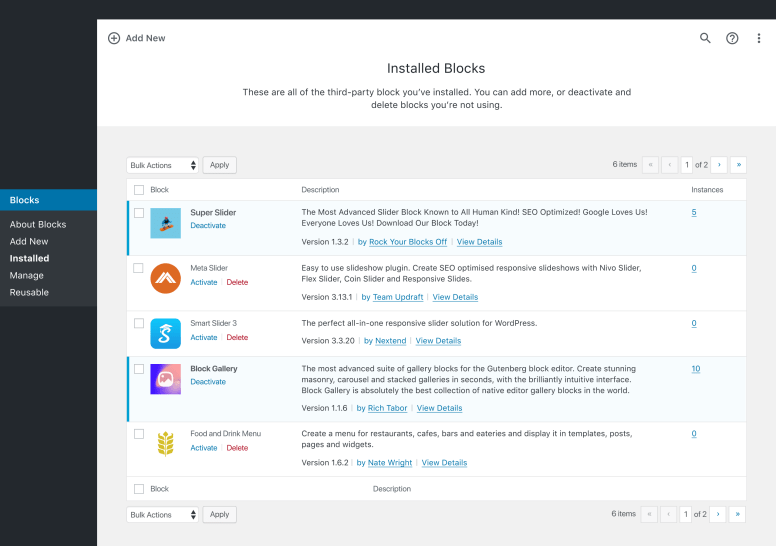Click the Instances column header
776x546 pixels.
707,190
